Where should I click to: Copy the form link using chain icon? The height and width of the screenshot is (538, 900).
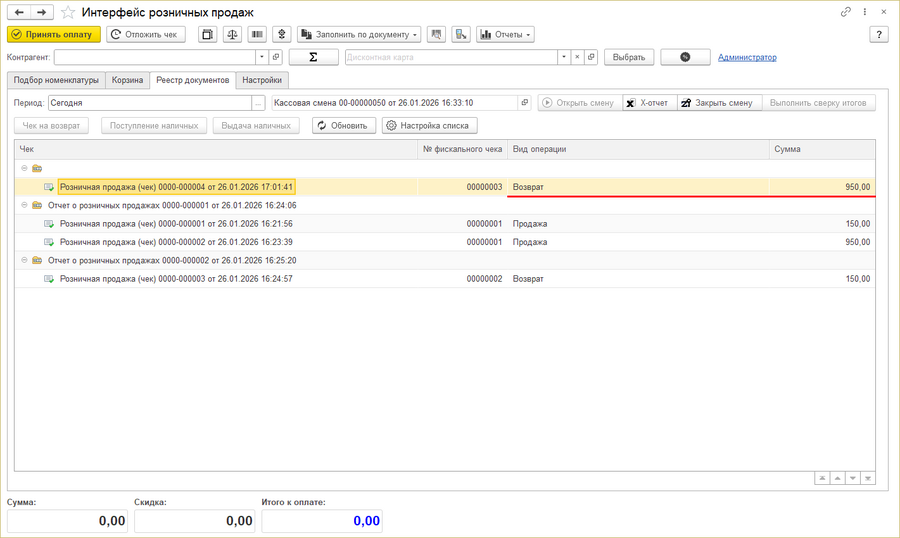pyautogui.click(x=842, y=12)
